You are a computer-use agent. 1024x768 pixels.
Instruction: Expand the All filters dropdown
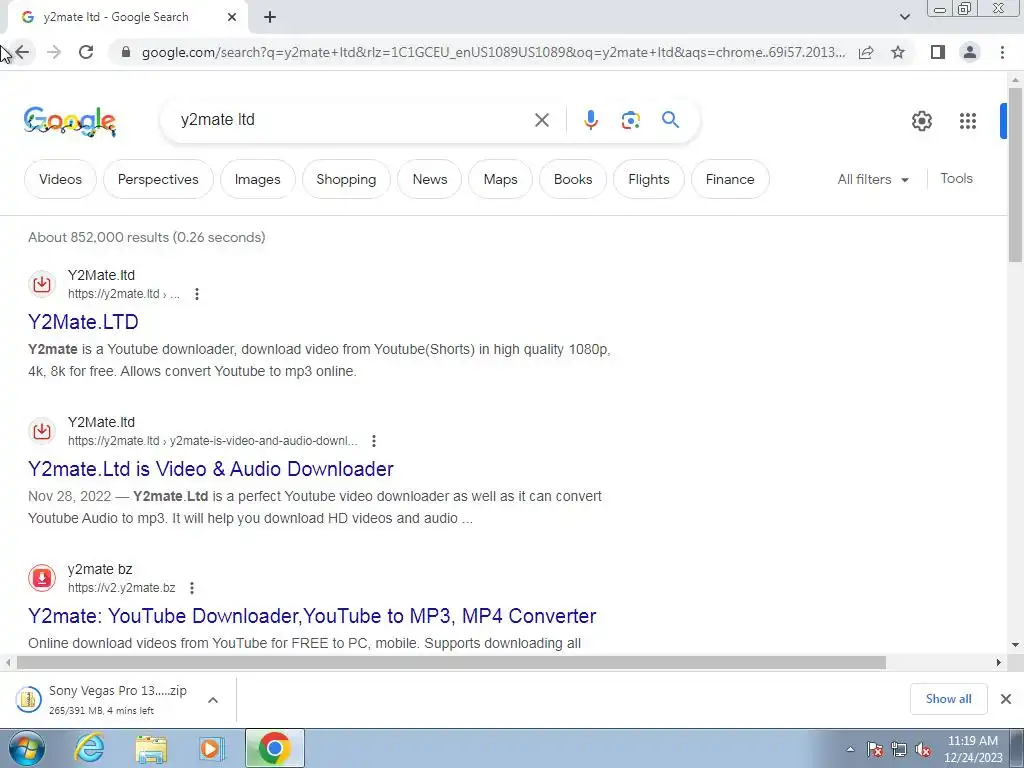pos(873,179)
